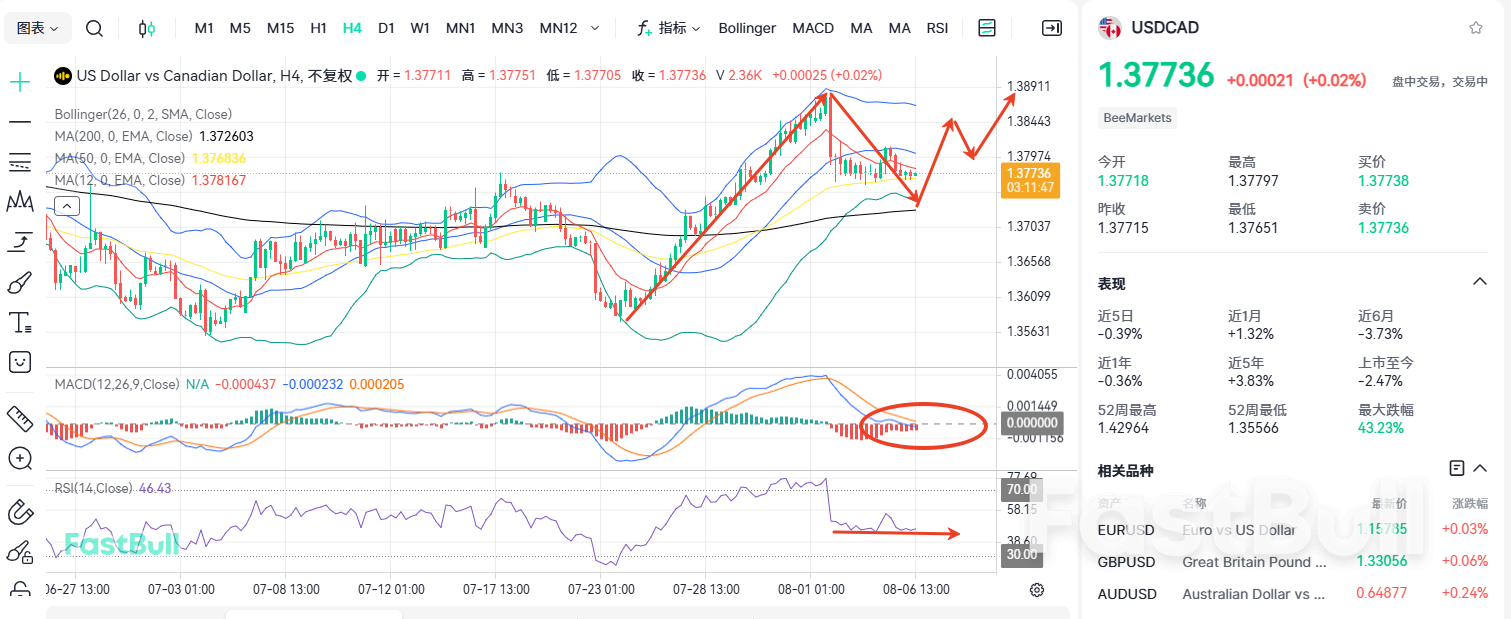Select the brush drawing tool
The image size is (1511, 619).
(x=20, y=282)
